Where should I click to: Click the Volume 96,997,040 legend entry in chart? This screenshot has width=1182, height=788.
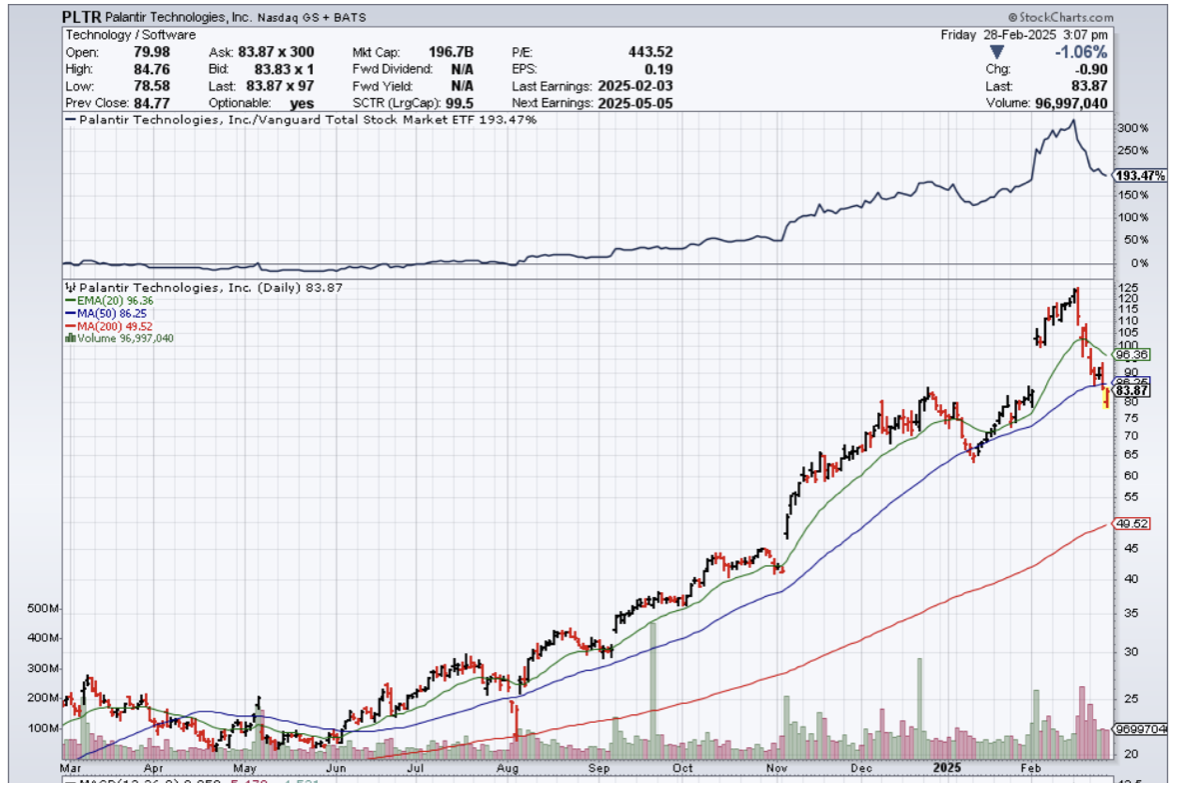[x=119, y=339]
